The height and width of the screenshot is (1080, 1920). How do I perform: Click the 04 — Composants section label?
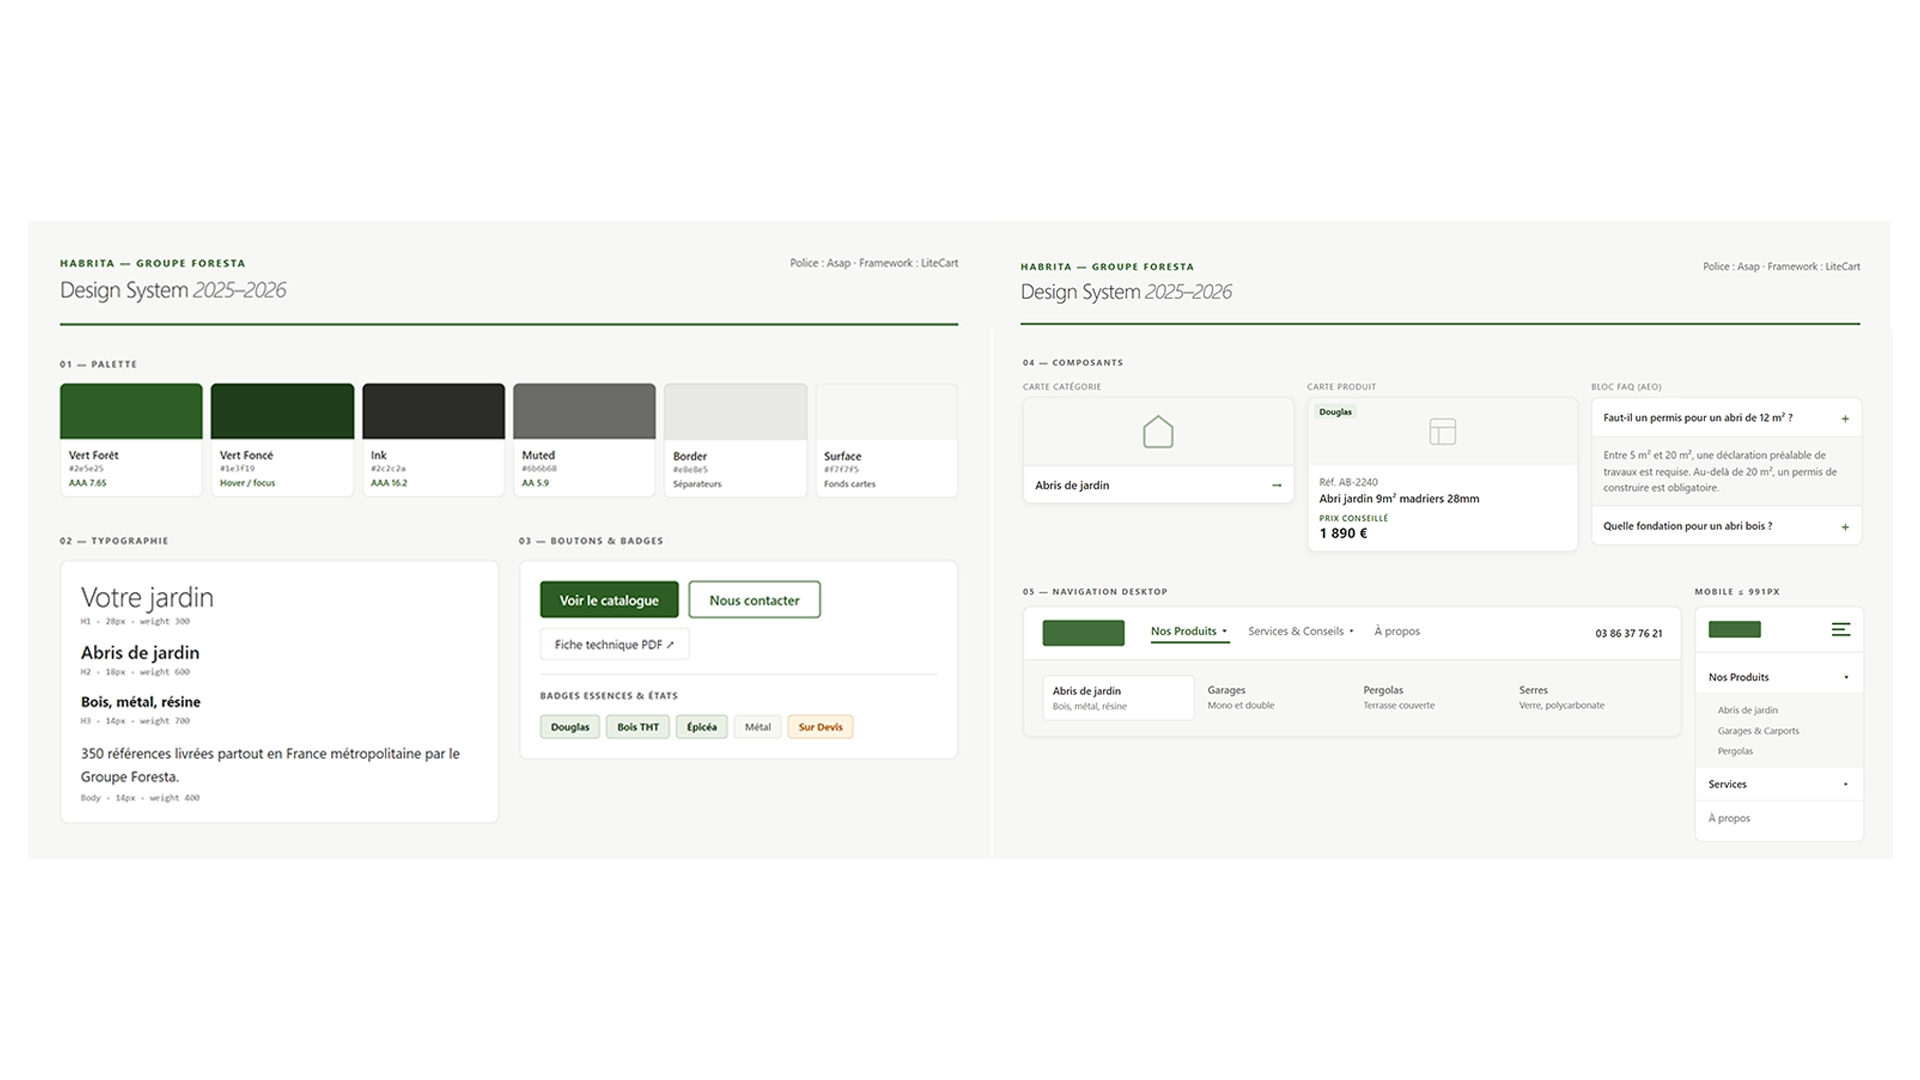1073,363
